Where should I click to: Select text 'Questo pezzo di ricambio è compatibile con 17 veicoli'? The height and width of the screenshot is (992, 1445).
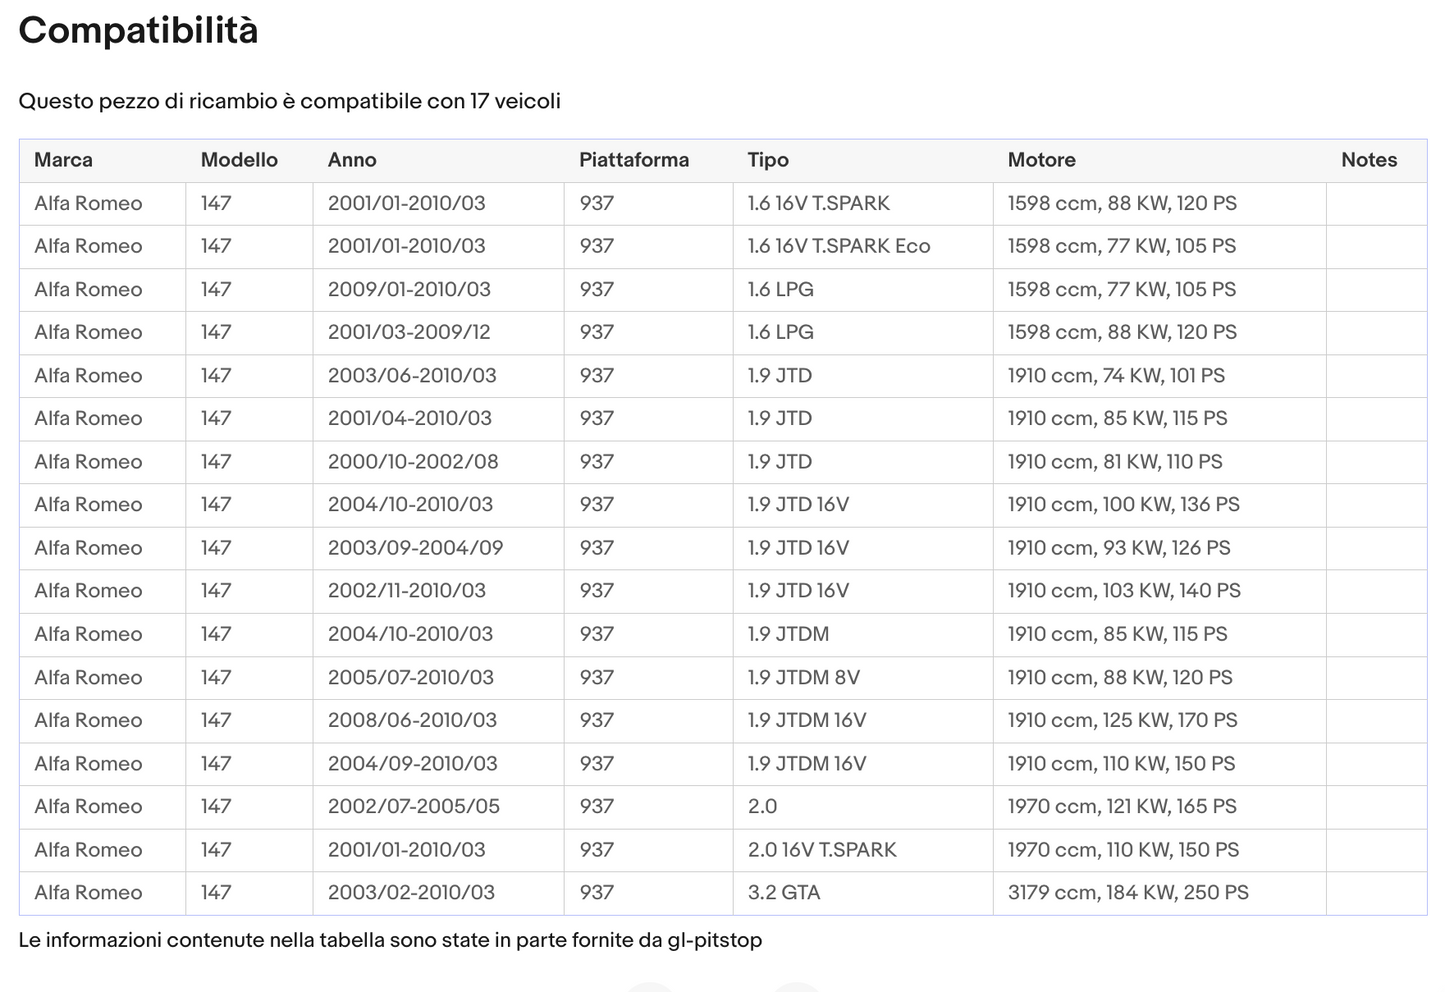[x=289, y=101]
